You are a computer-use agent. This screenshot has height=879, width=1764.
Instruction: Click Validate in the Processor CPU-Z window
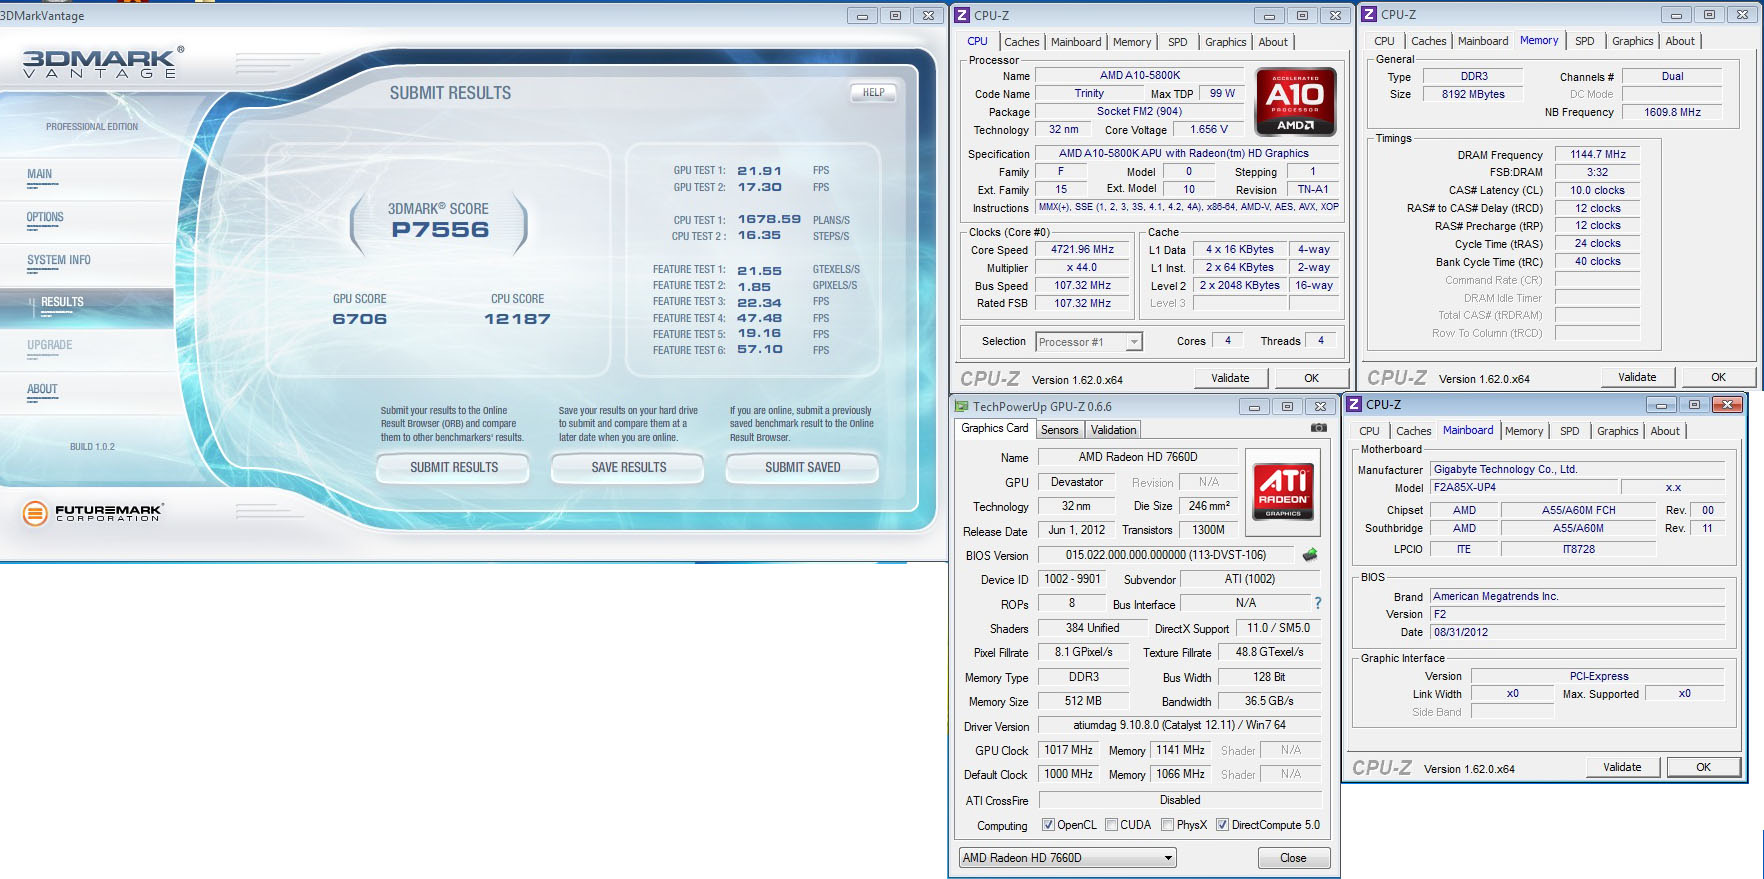coord(1230,378)
